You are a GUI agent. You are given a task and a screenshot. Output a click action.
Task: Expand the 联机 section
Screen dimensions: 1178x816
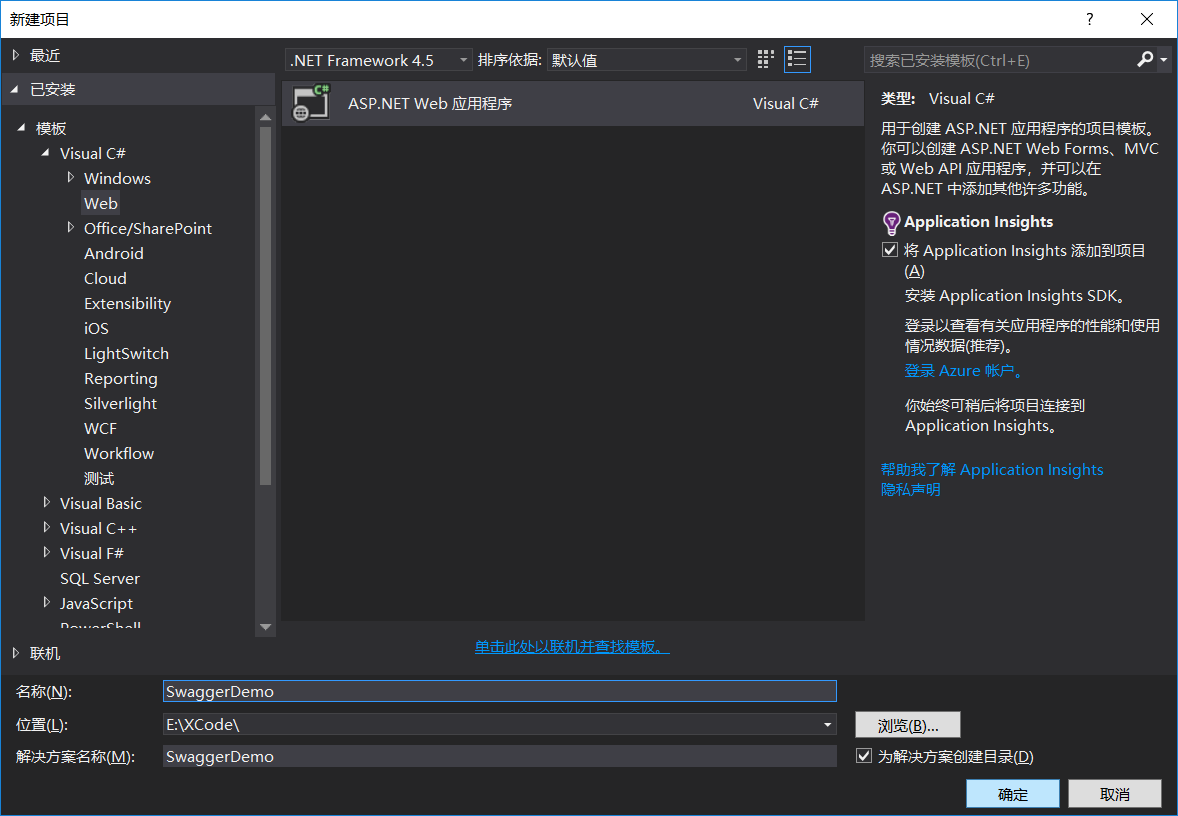click(x=16, y=653)
